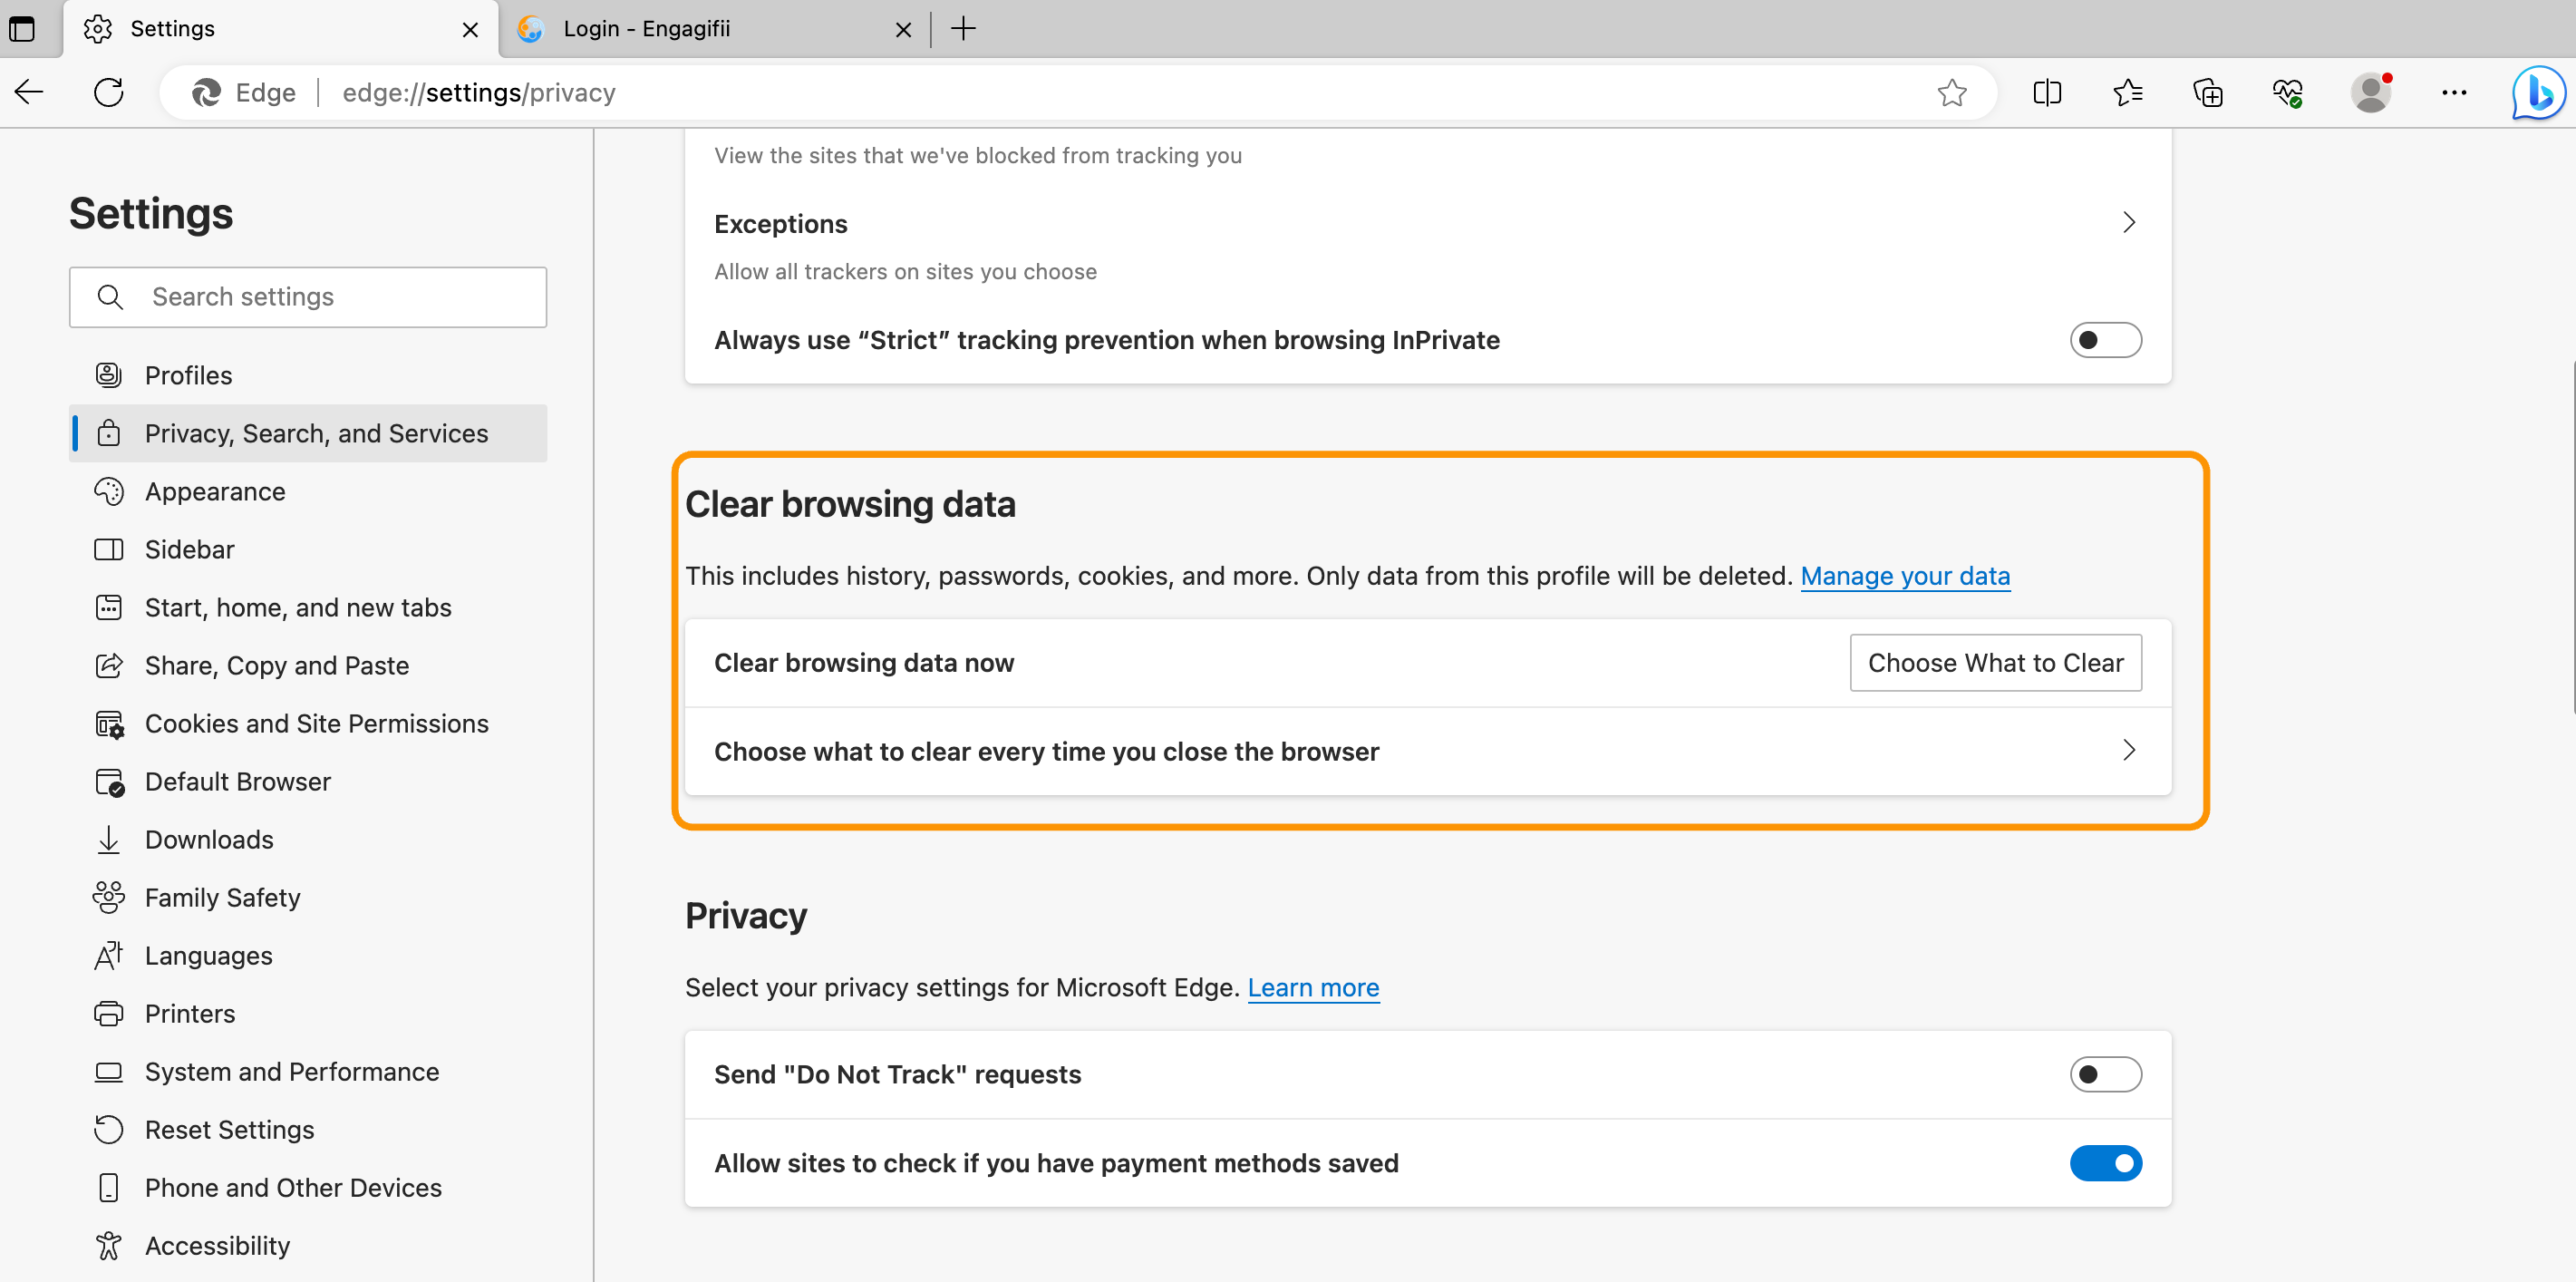Add this page to favorites using the star
Screen dimensions: 2576x1282
pyautogui.click(x=1951, y=93)
